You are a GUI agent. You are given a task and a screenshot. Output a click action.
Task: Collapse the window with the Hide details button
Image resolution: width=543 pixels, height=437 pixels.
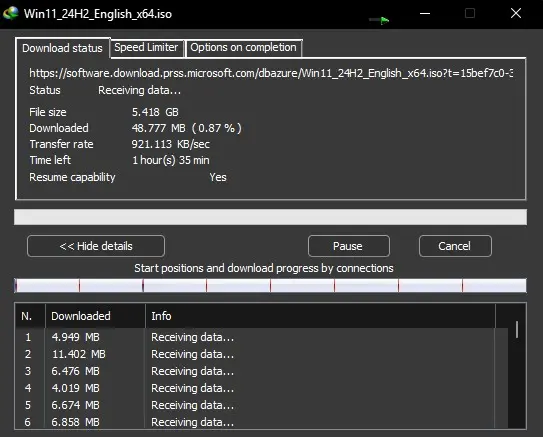pos(96,246)
